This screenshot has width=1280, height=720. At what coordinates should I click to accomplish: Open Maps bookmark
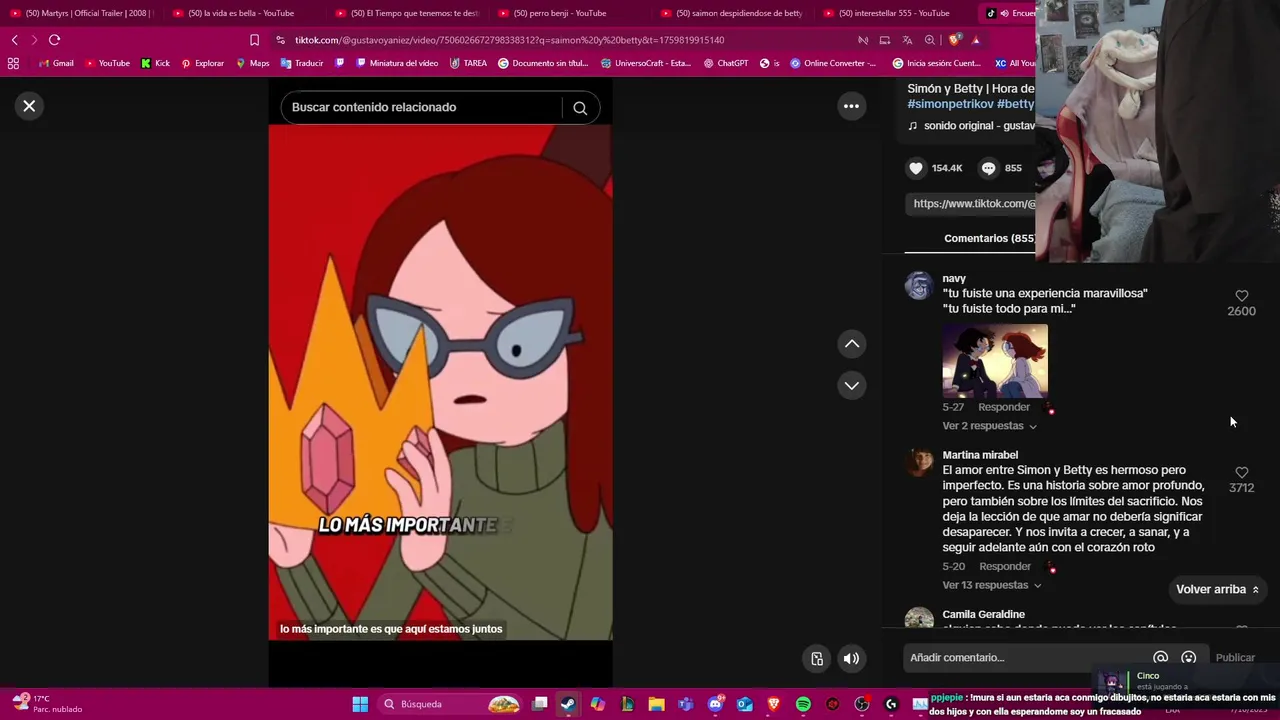click(x=252, y=63)
